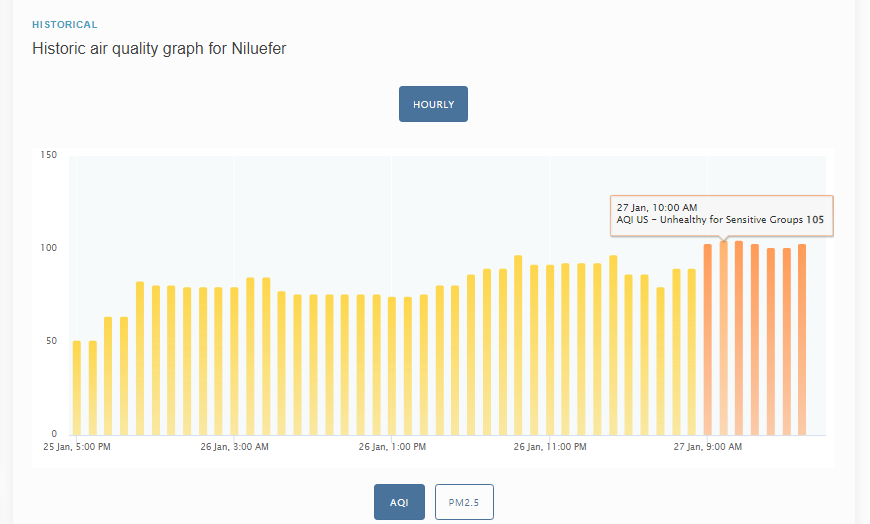The image size is (870, 524).
Task: Click the tooltip text 'Unhealthy for Sensitive Groups 105'
Action: pos(742,220)
